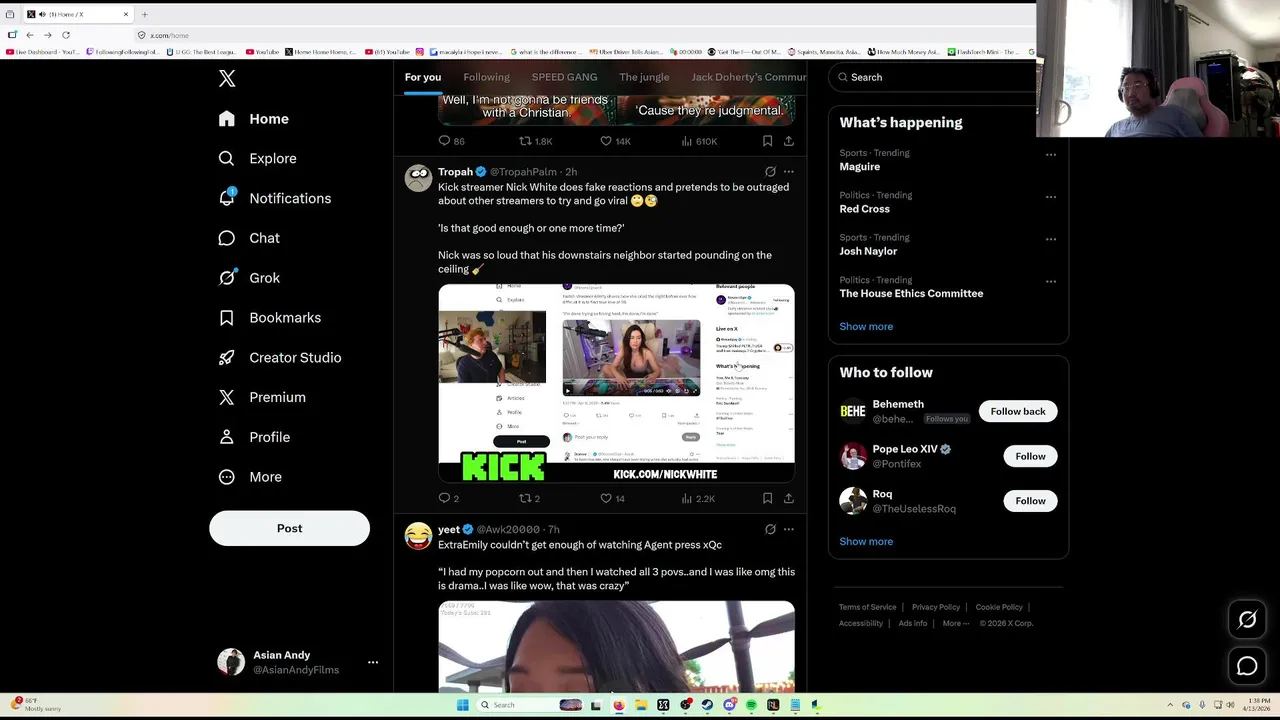Switch to the Following tab
Image resolution: width=1280 pixels, height=720 pixels.
coord(486,77)
